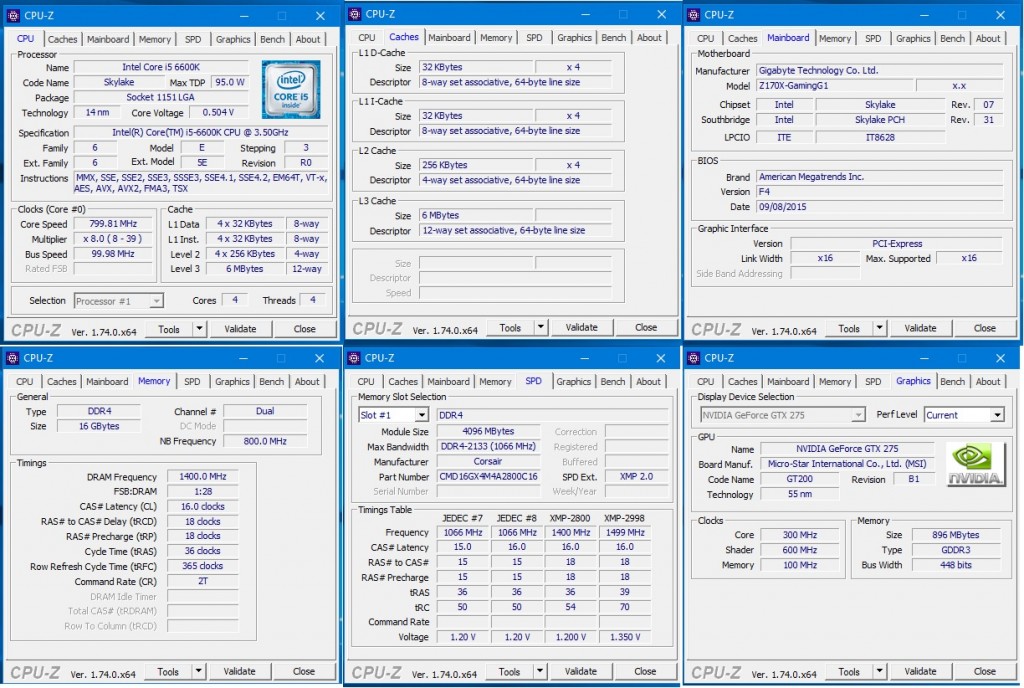Switch to the About tab in the Mainboard window
1024x688 pixels.
point(988,38)
